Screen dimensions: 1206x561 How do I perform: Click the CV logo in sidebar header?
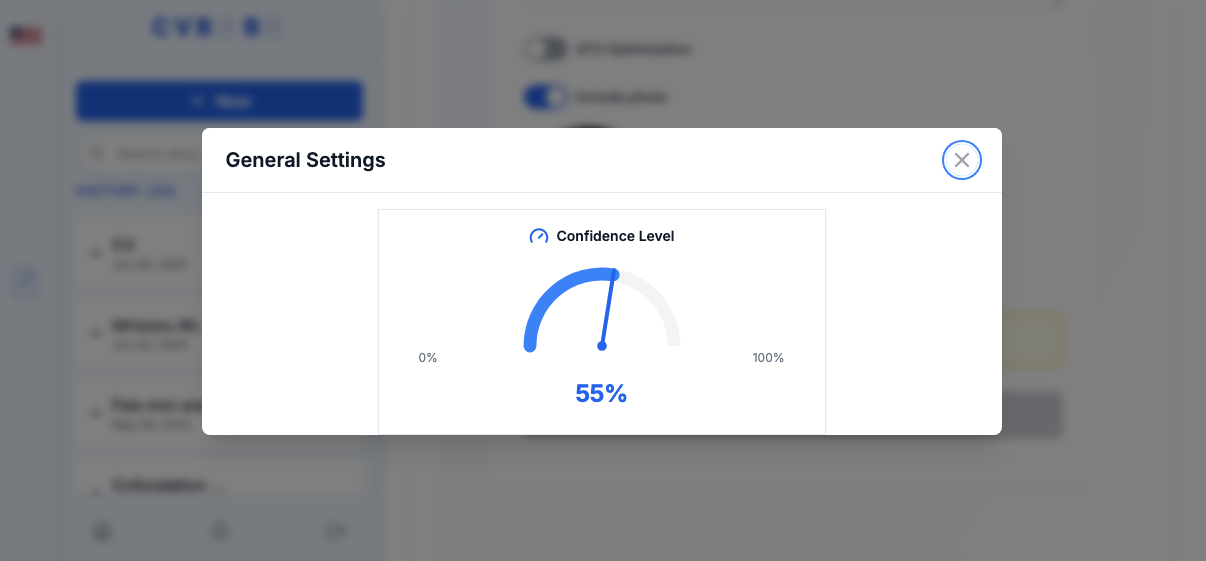218,29
